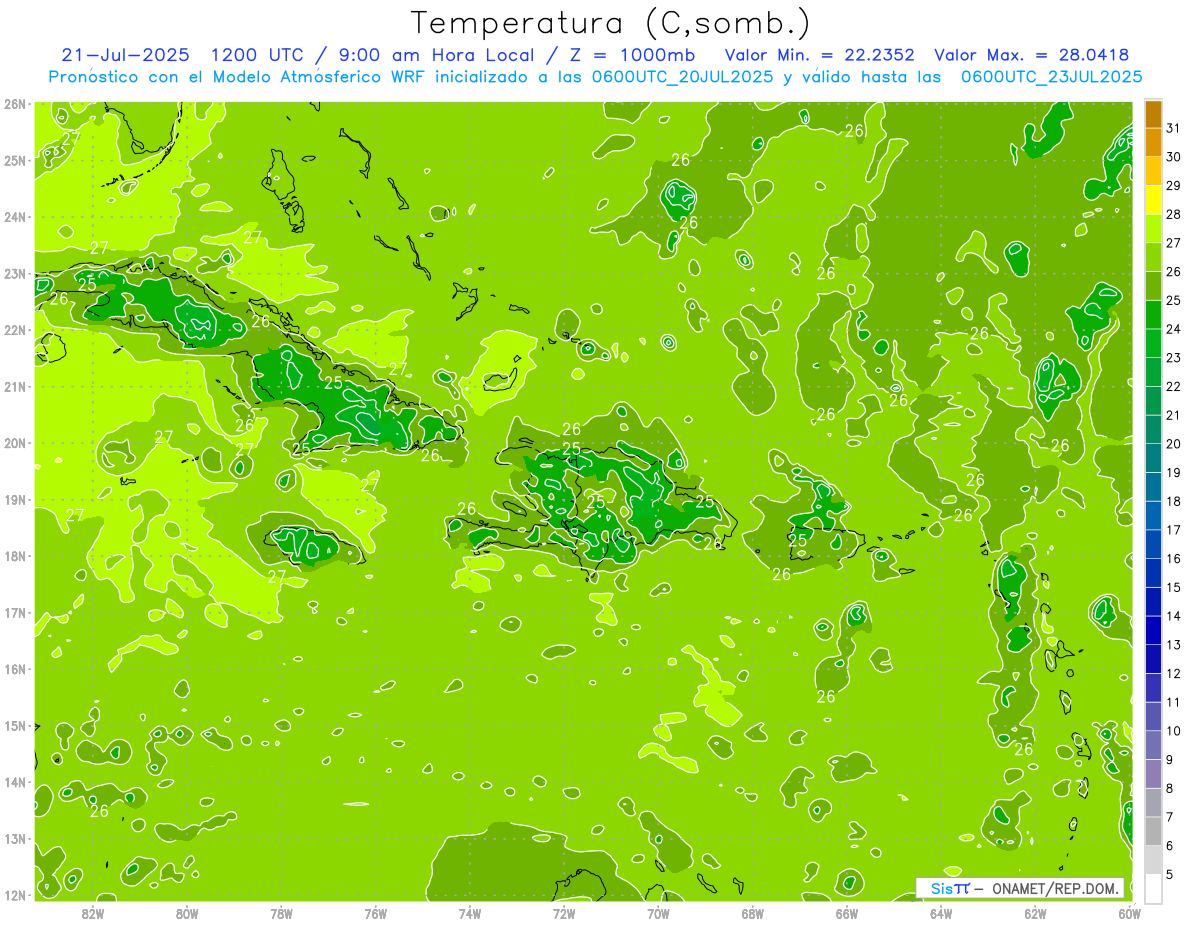Screen dimensions: 1200x927
Task: Click the latitude axis label "24N"
Action: [14, 217]
